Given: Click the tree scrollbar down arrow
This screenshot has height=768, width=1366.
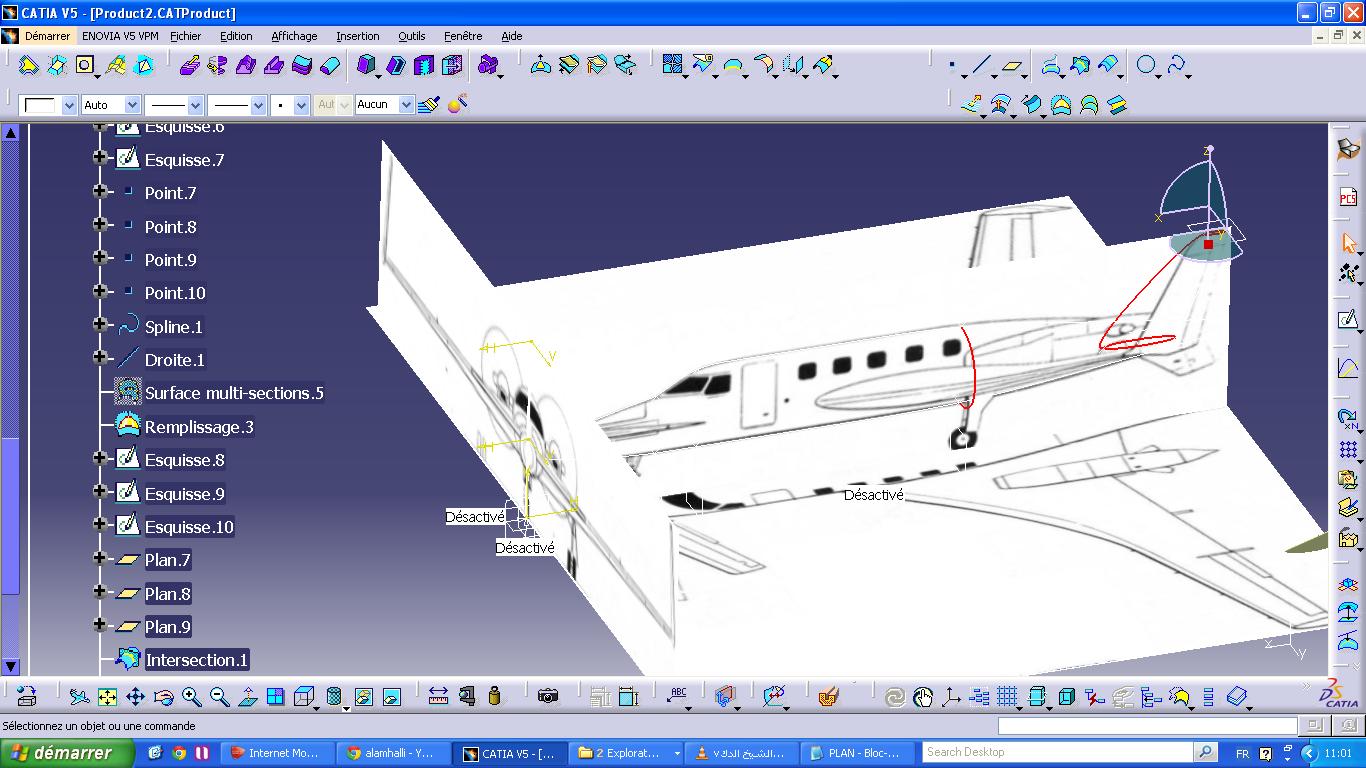Looking at the screenshot, I should [10, 666].
